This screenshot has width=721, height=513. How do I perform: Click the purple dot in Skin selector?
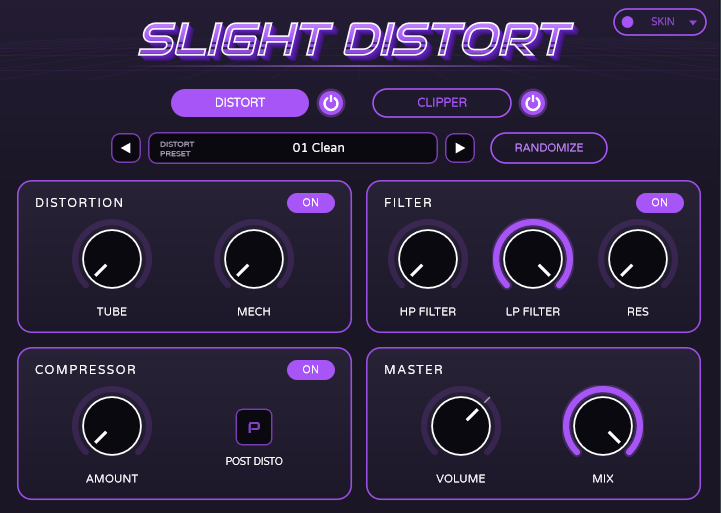point(627,22)
